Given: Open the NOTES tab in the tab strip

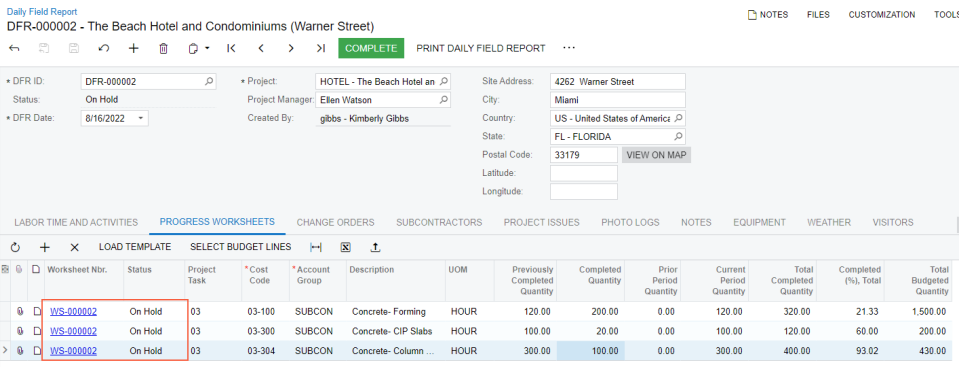Looking at the screenshot, I should coord(696,223).
